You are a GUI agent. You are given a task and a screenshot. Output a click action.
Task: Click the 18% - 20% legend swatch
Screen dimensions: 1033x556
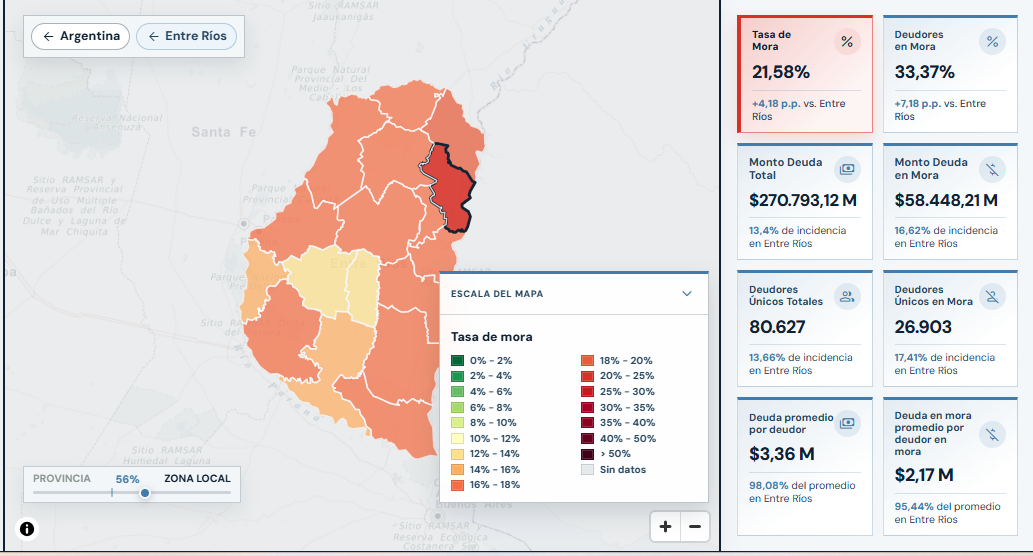[587, 360]
